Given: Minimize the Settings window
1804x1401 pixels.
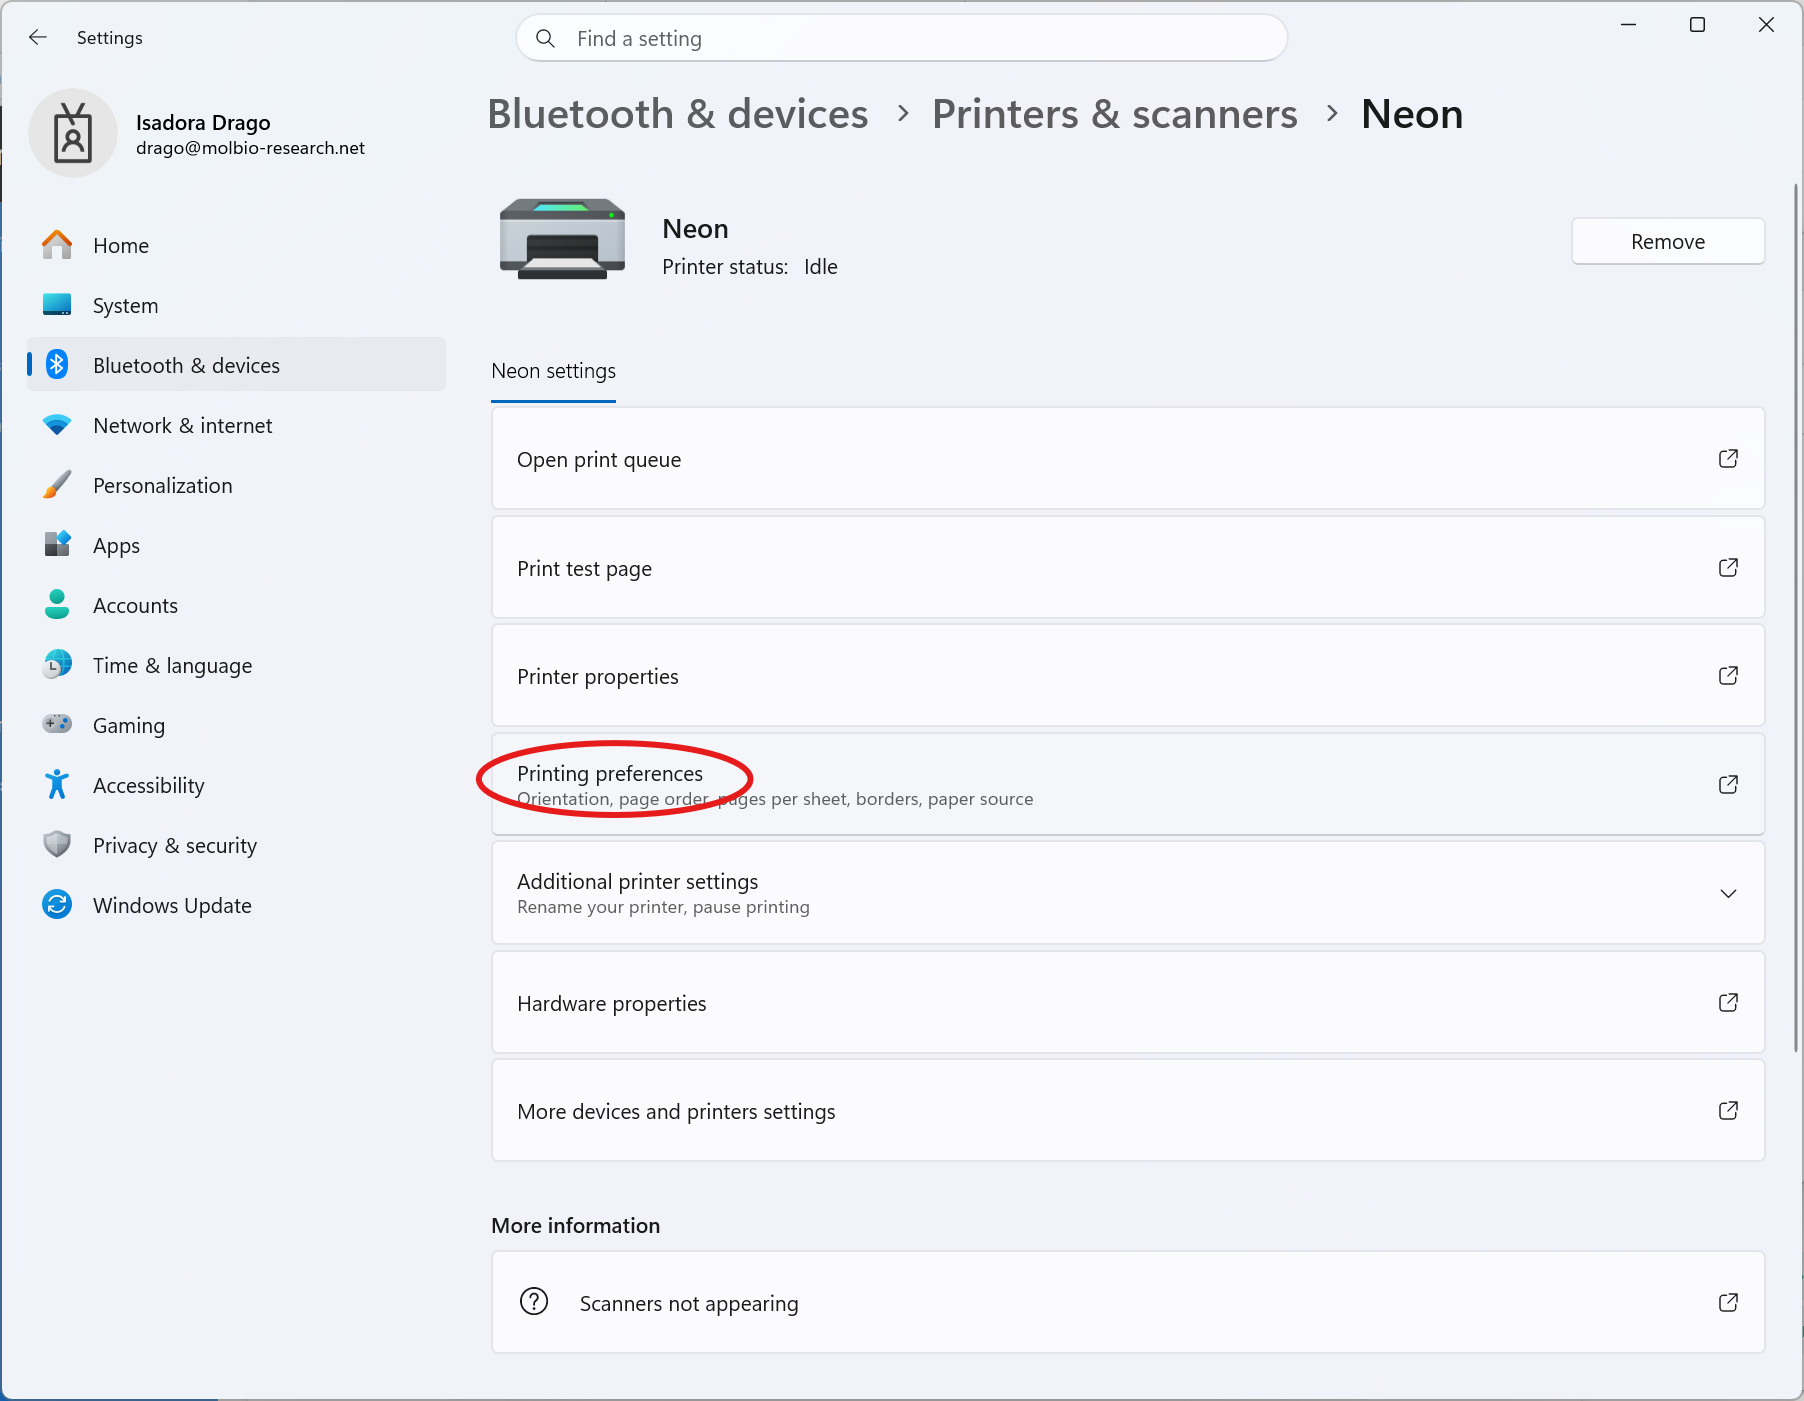Looking at the screenshot, I should pos(1629,25).
